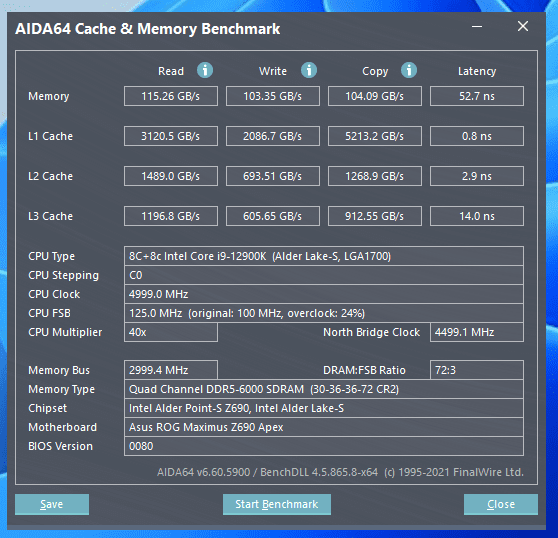558x538 pixels.
Task: Select L1 Cache write 2086.7 GB/s
Action: coord(273,136)
